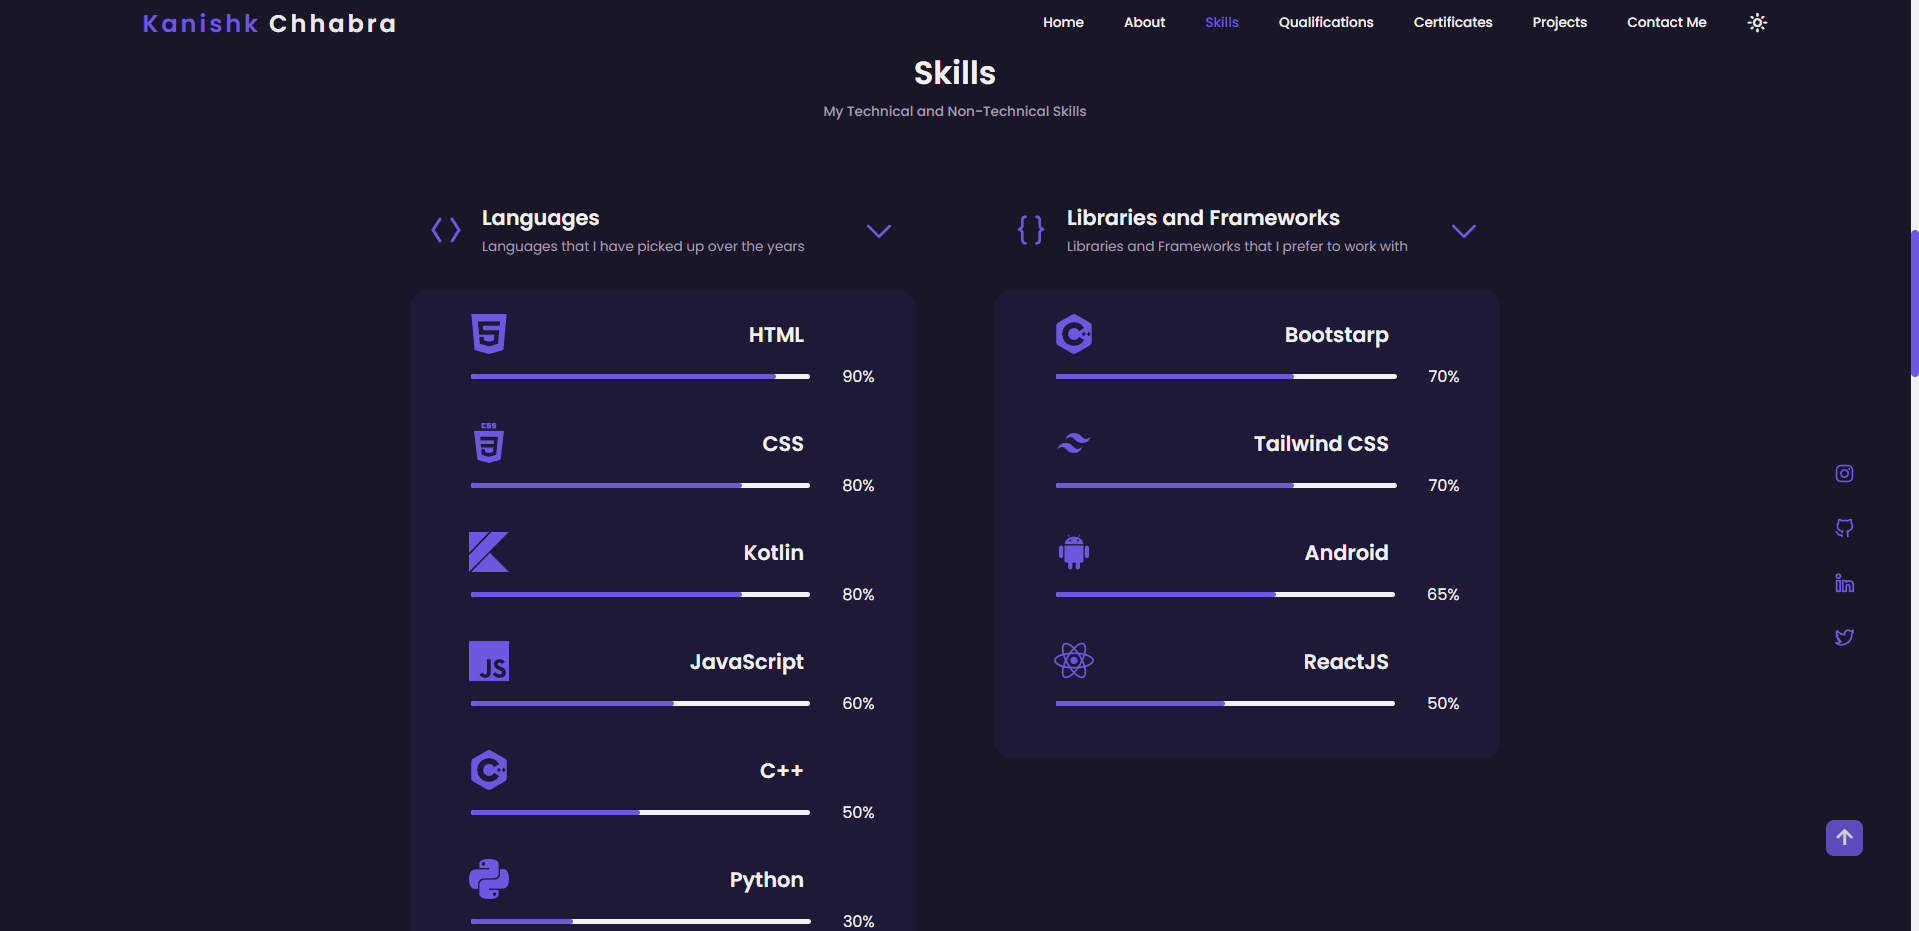This screenshot has height=931, width=1919.
Task: Collapse the Languages section chevron
Action: (879, 231)
